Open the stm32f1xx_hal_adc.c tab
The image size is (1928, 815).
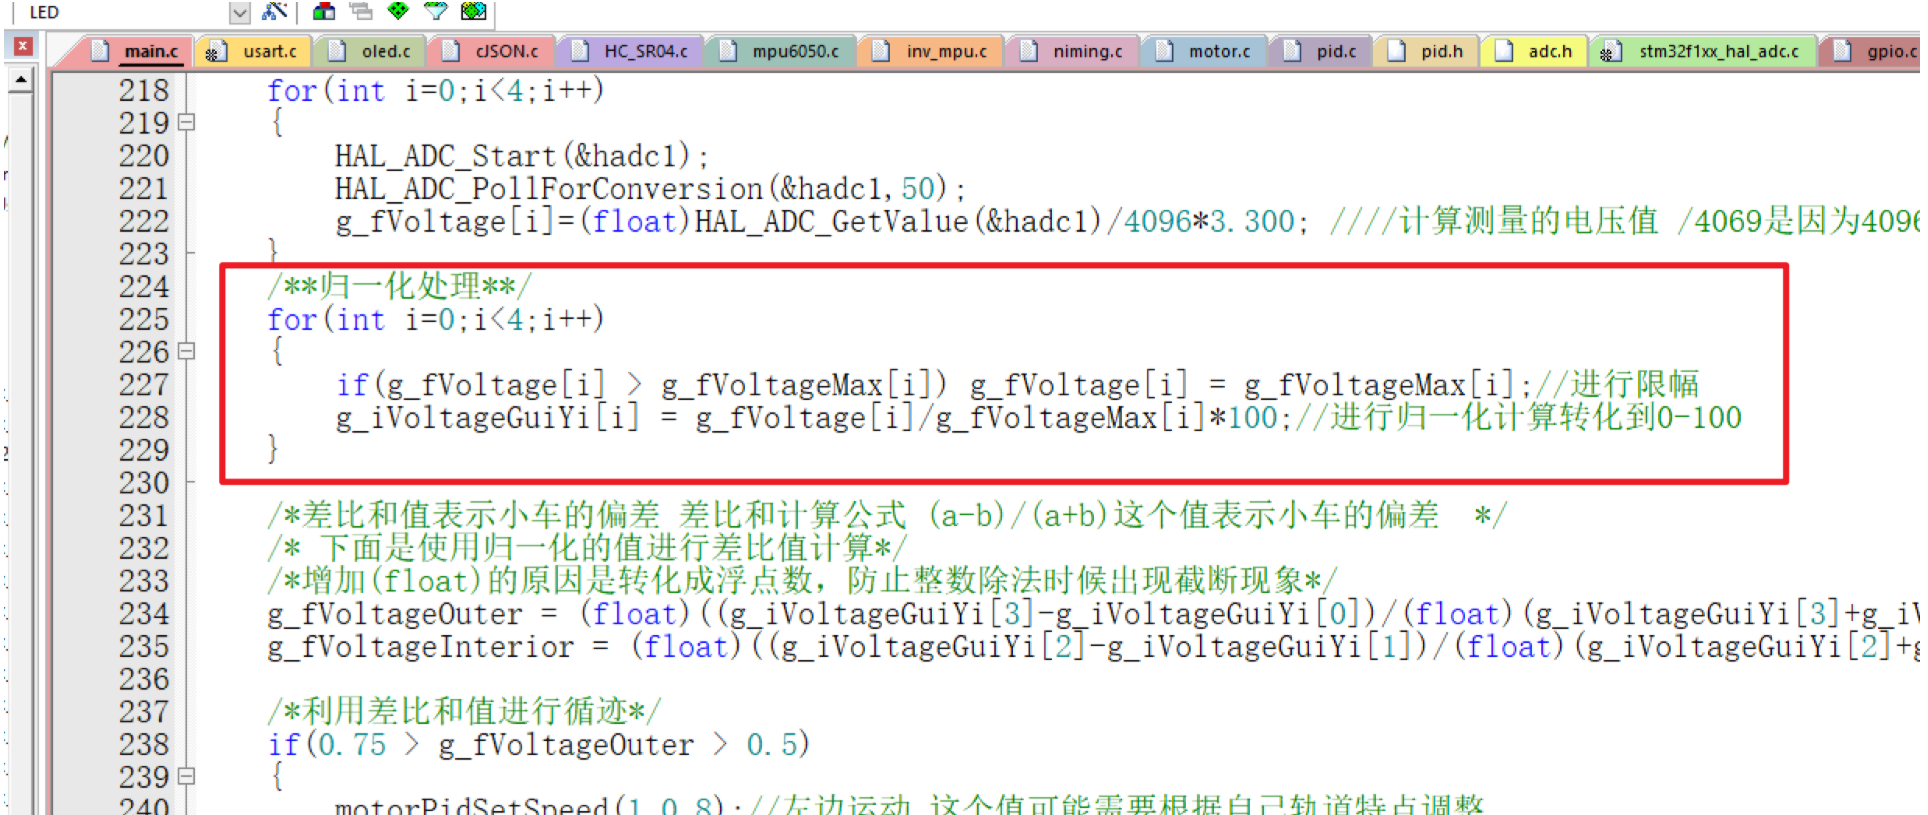pyautogui.click(x=1703, y=51)
